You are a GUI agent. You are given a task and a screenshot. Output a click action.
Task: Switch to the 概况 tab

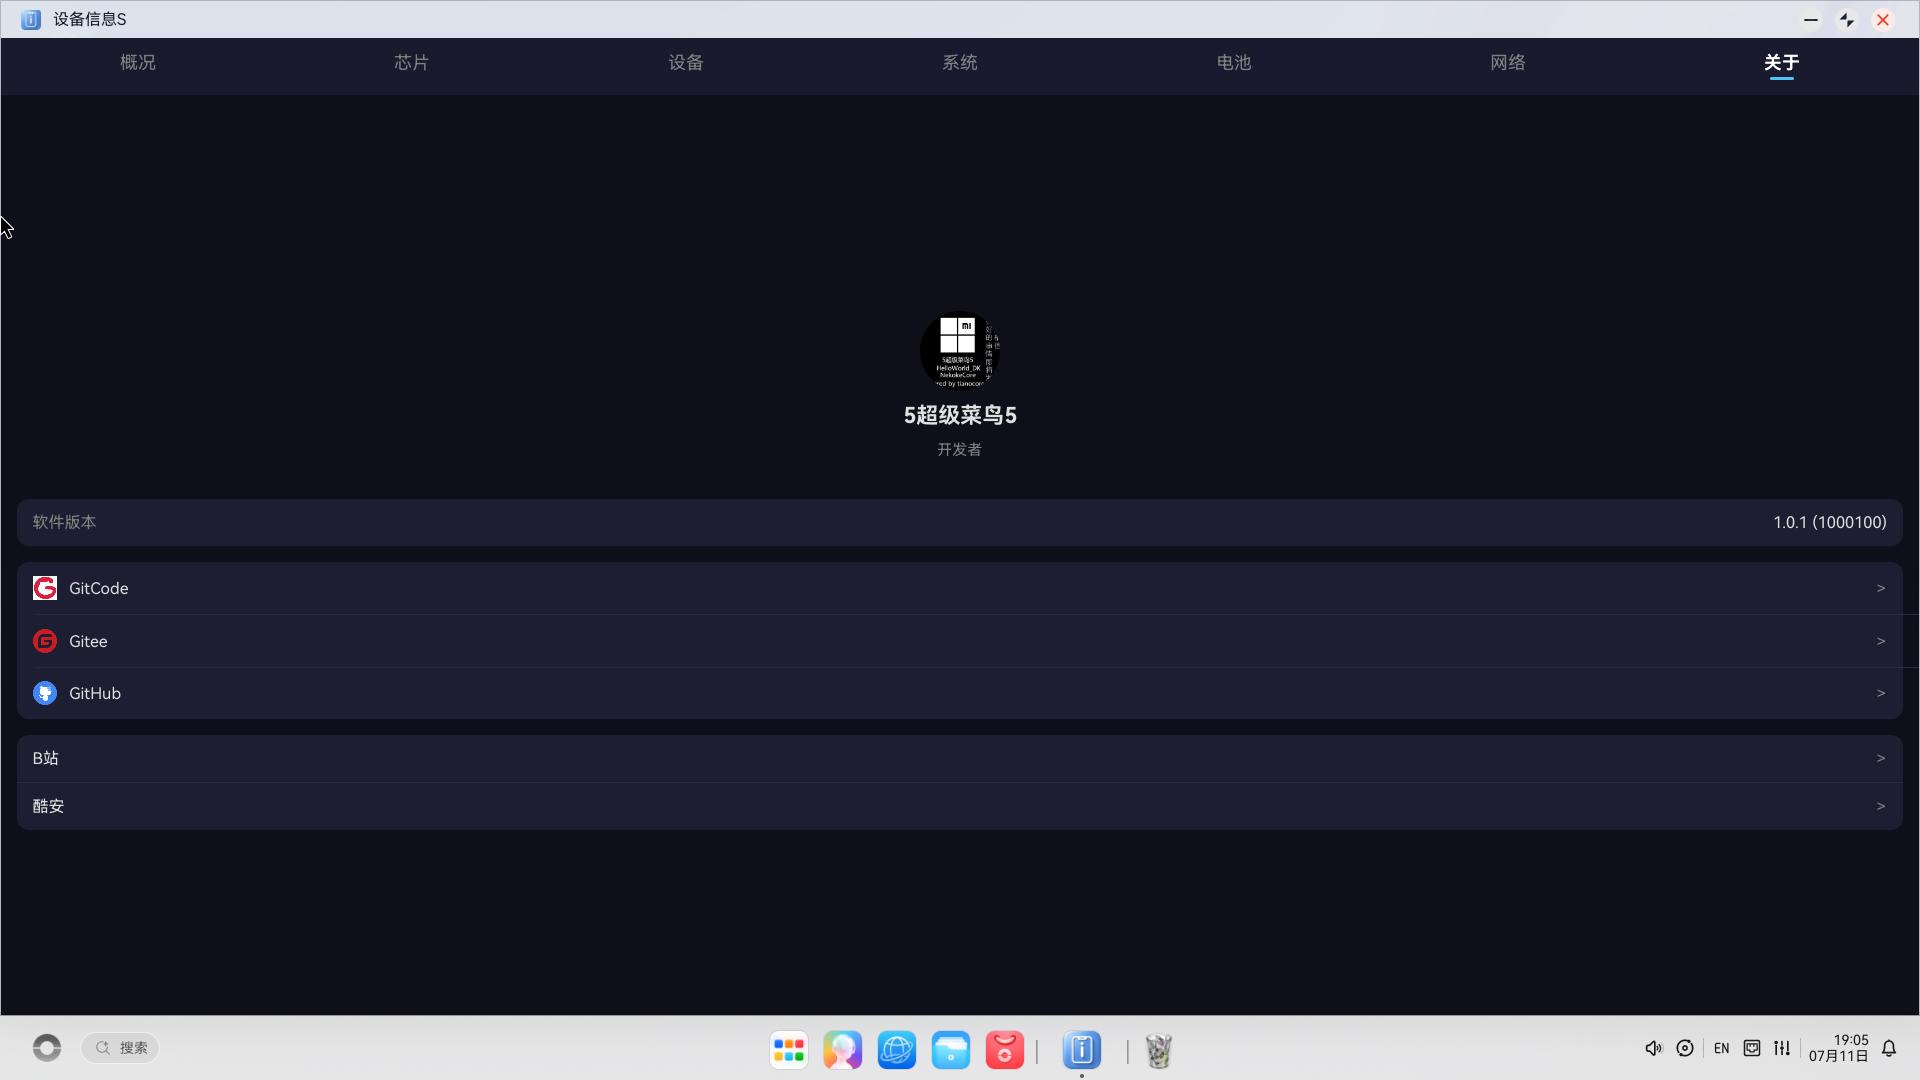[x=138, y=62]
